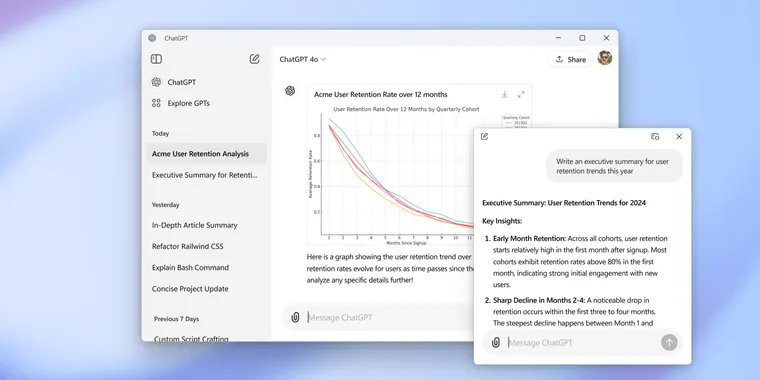The image size is (760, 380).
Task: Attach a file in the companion window
Action: [x=495, y=343]
